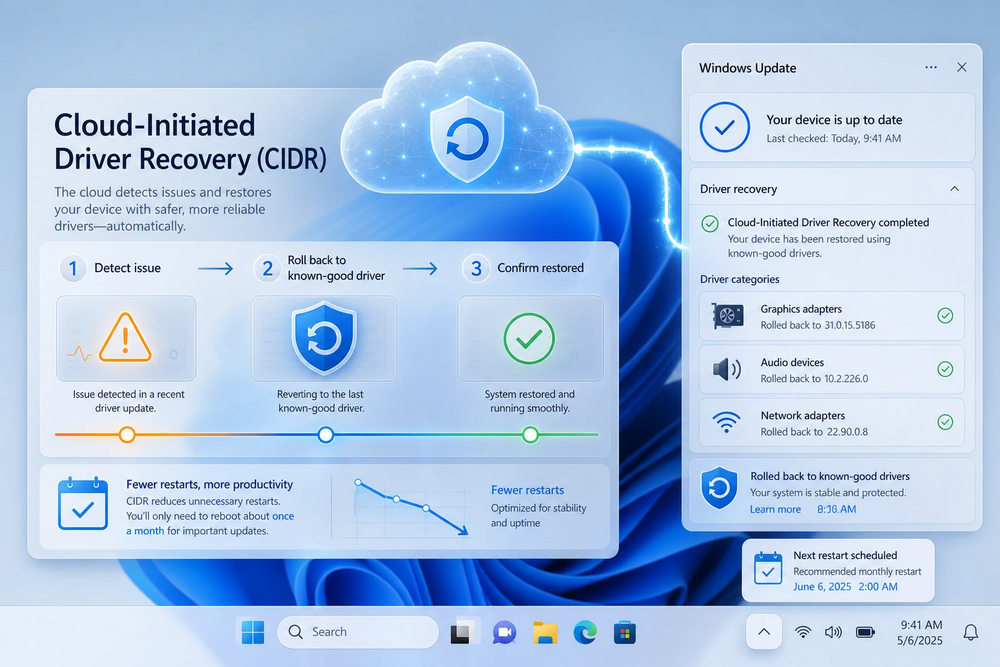Open the Learn more link
This screenshot has height=667, width=1000.
pyautogui.click(x=775, y=509)
